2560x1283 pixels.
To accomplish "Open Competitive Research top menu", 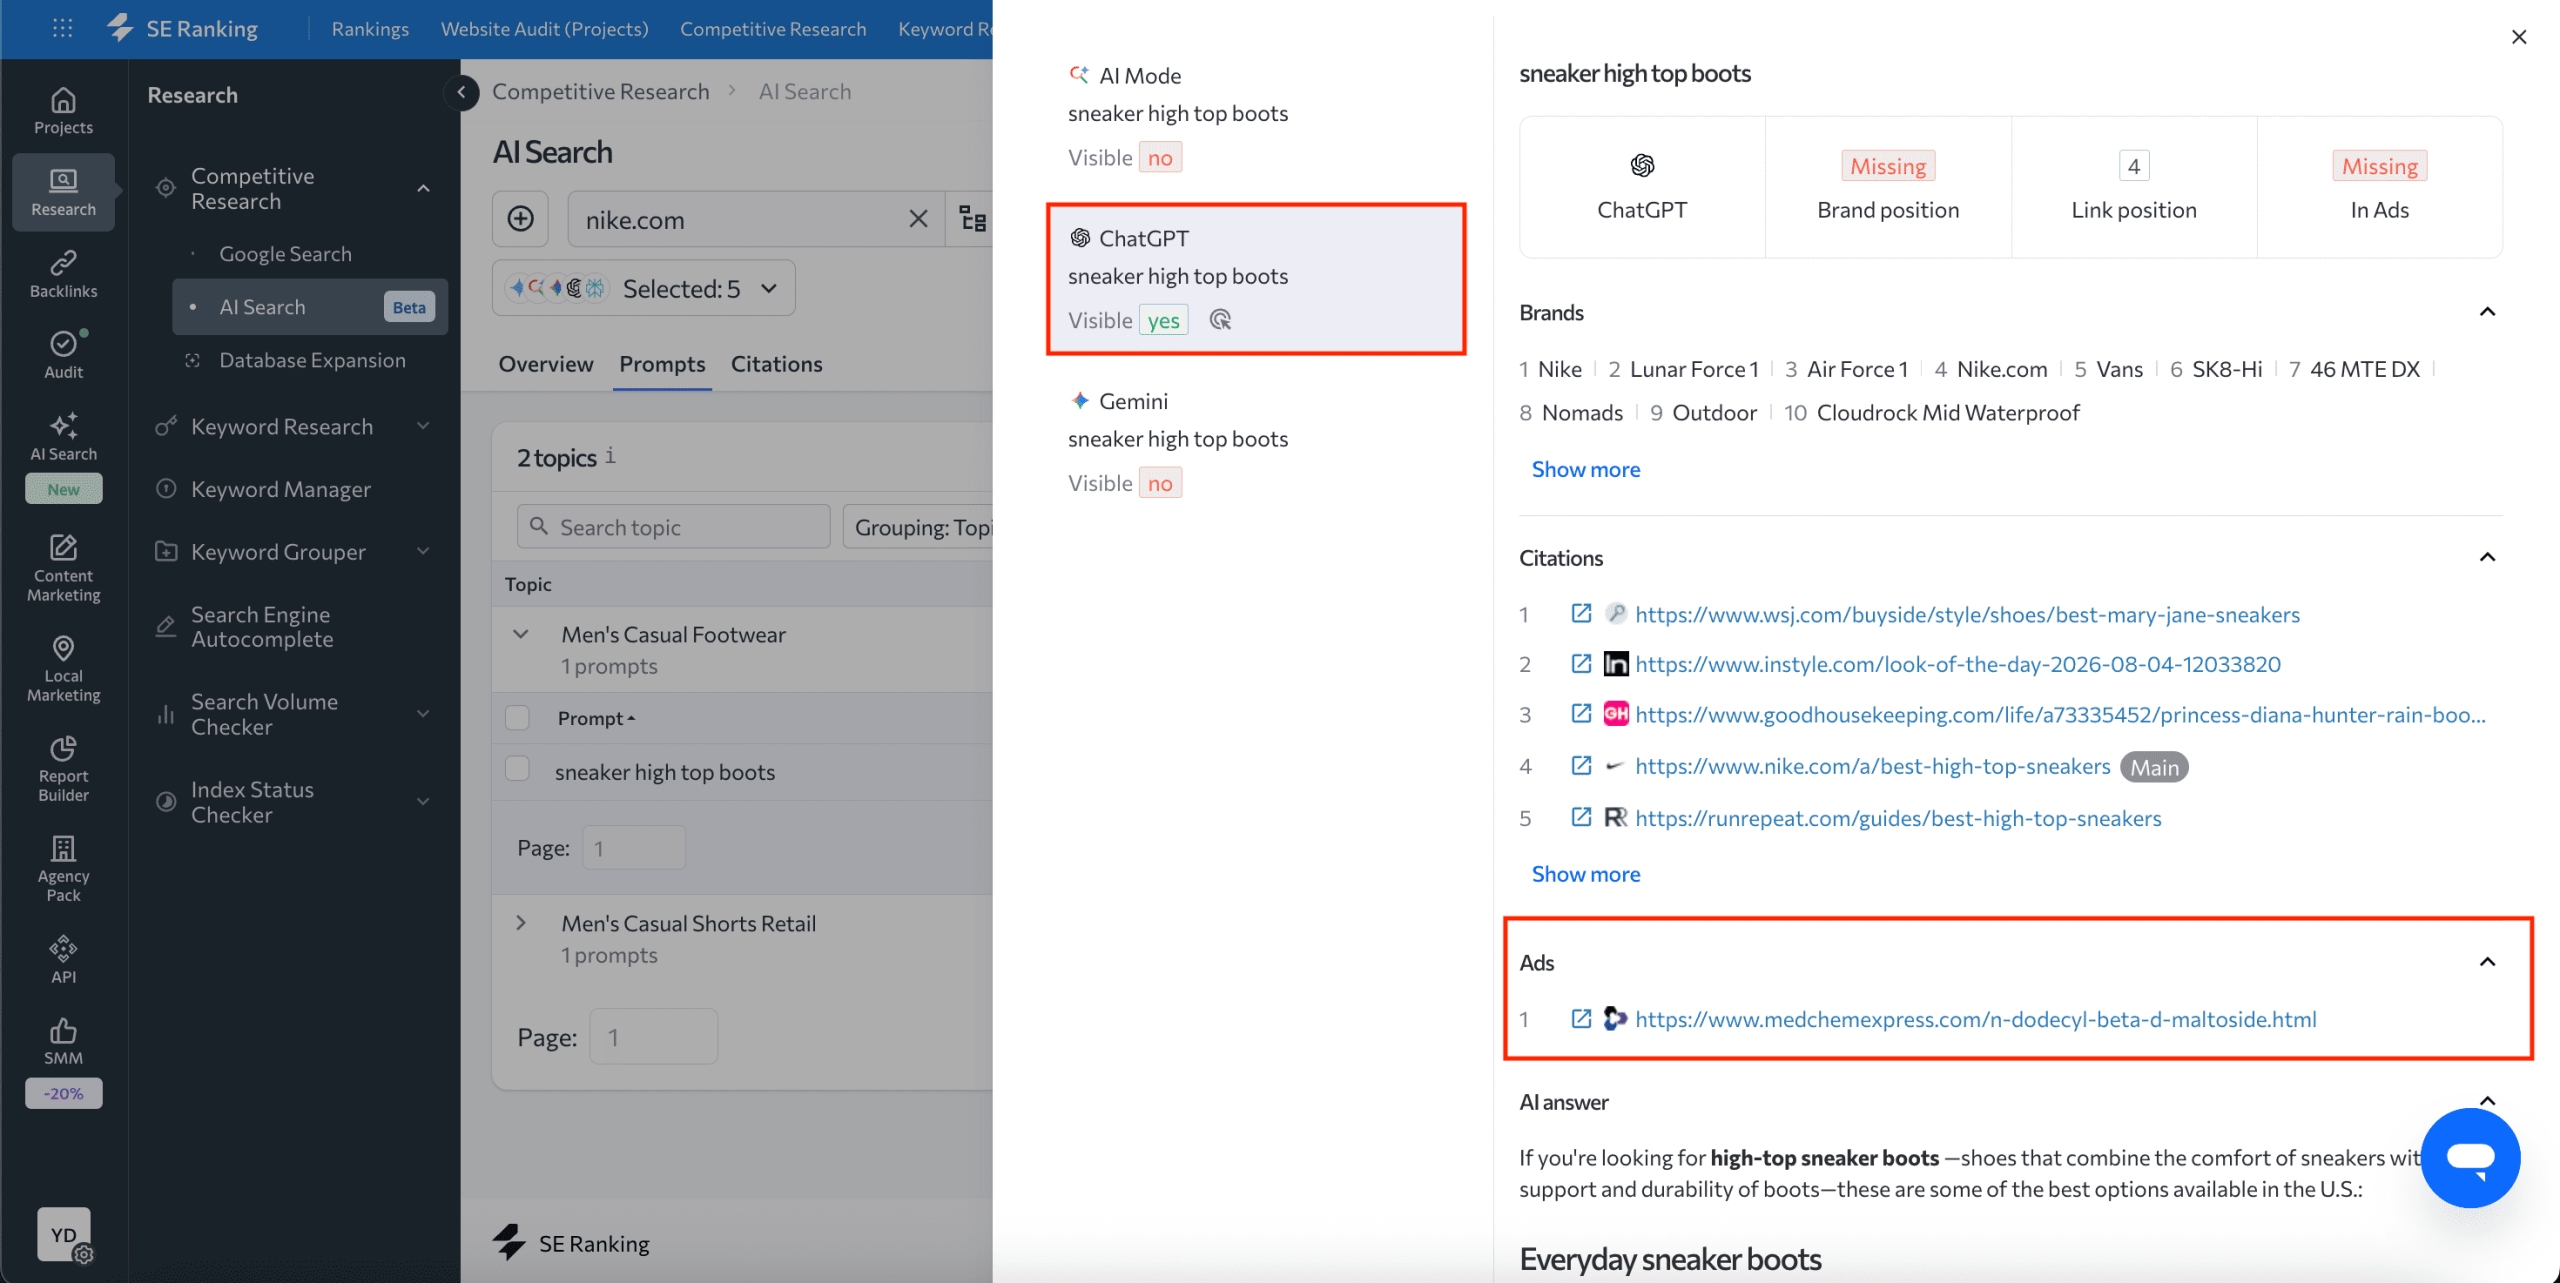I will tap(773, 29).
